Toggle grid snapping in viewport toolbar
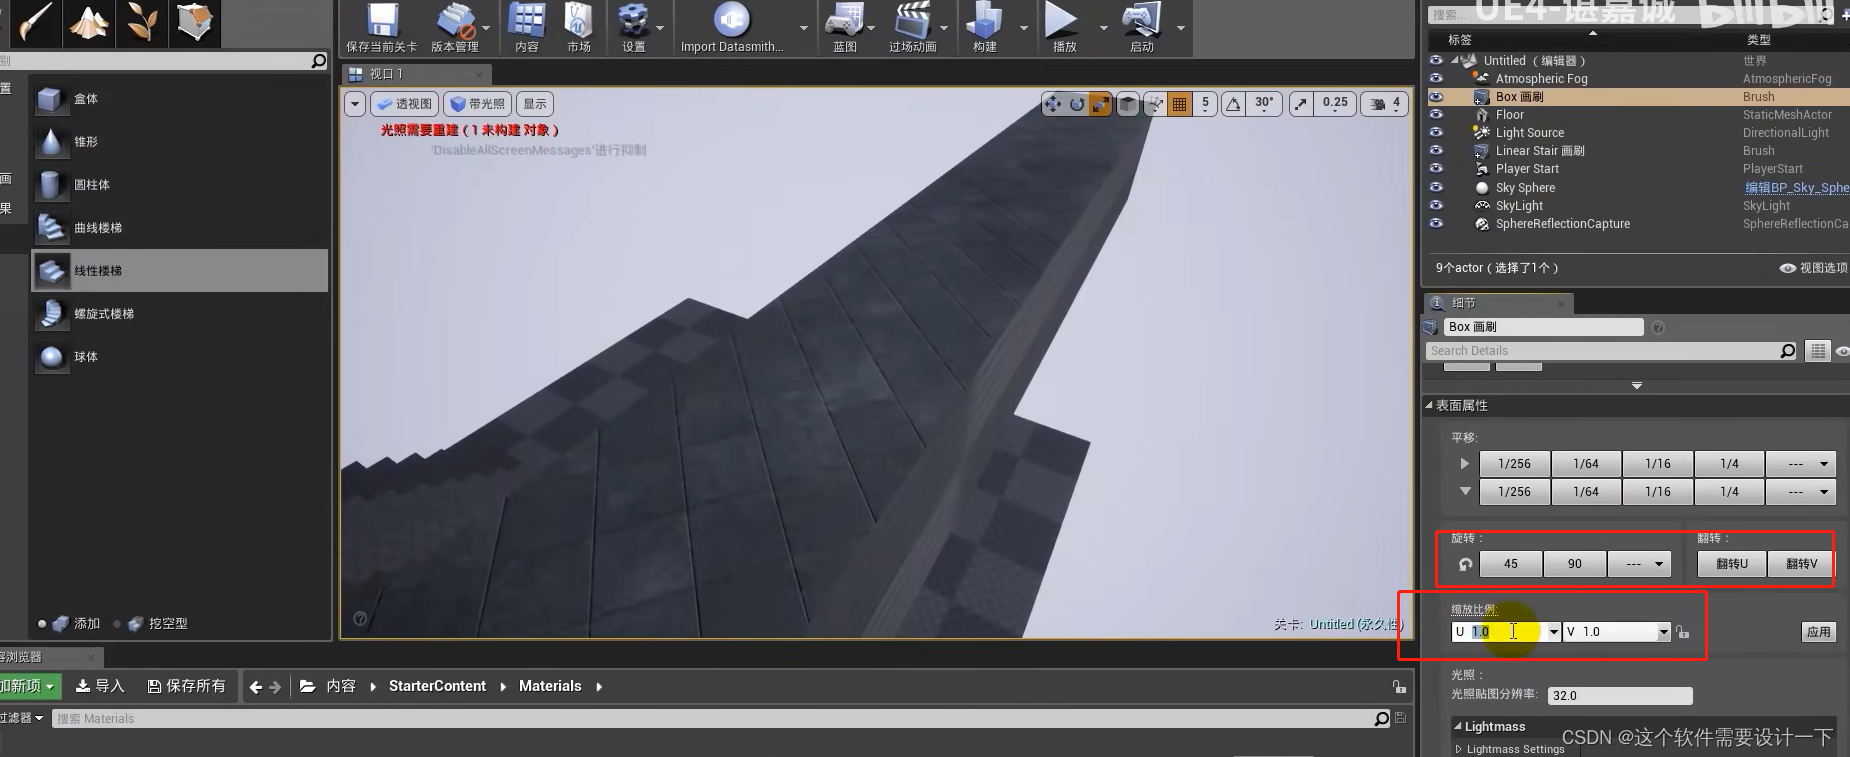Viewport: 1850px width, 757px height. (1180, 104)
